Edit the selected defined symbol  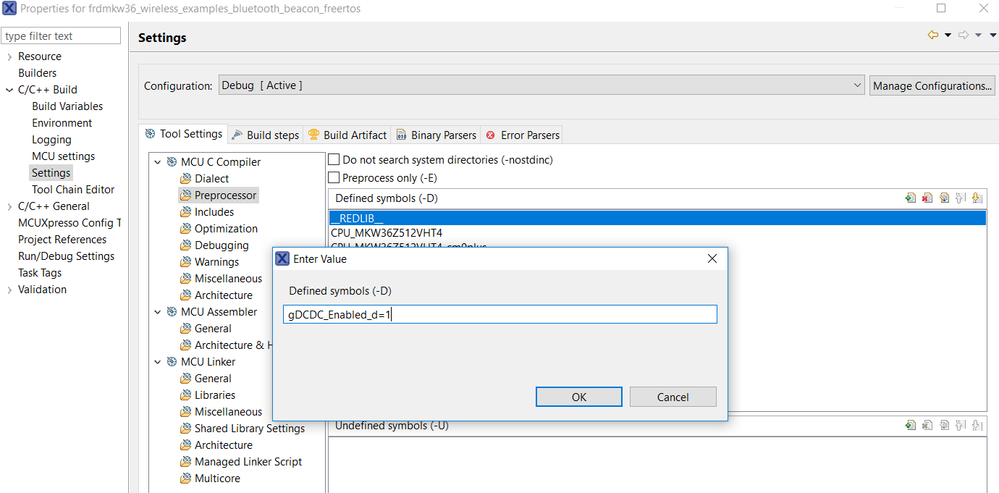tap(944, 198)
